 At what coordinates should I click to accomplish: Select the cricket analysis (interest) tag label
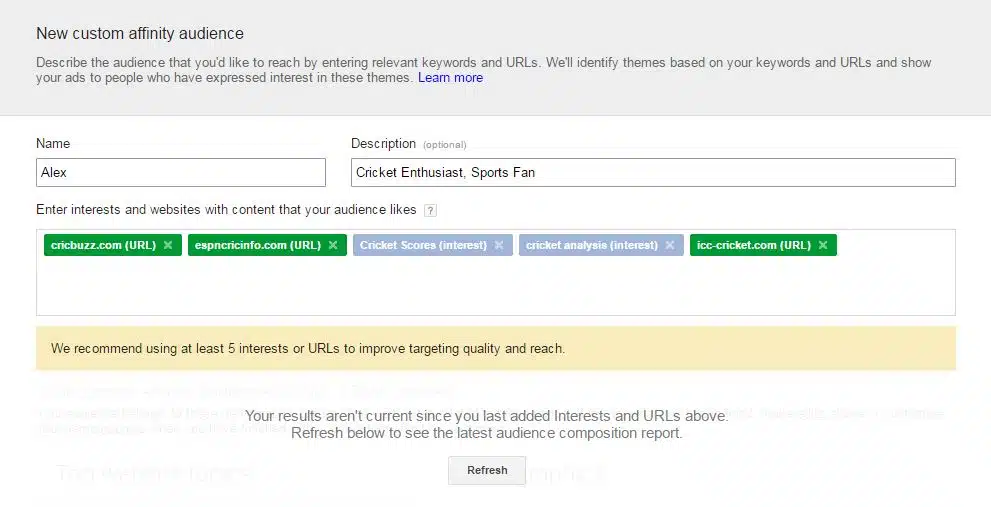pos(592,245)
